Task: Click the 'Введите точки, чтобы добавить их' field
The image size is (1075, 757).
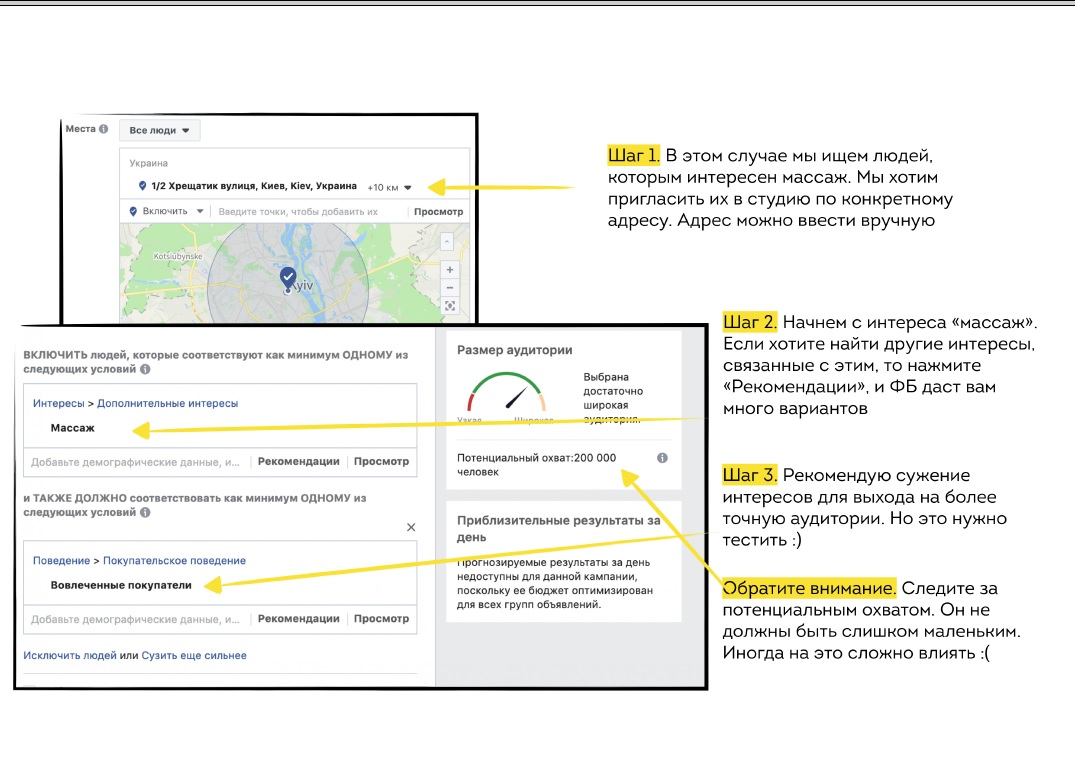Action: [298, 212]
